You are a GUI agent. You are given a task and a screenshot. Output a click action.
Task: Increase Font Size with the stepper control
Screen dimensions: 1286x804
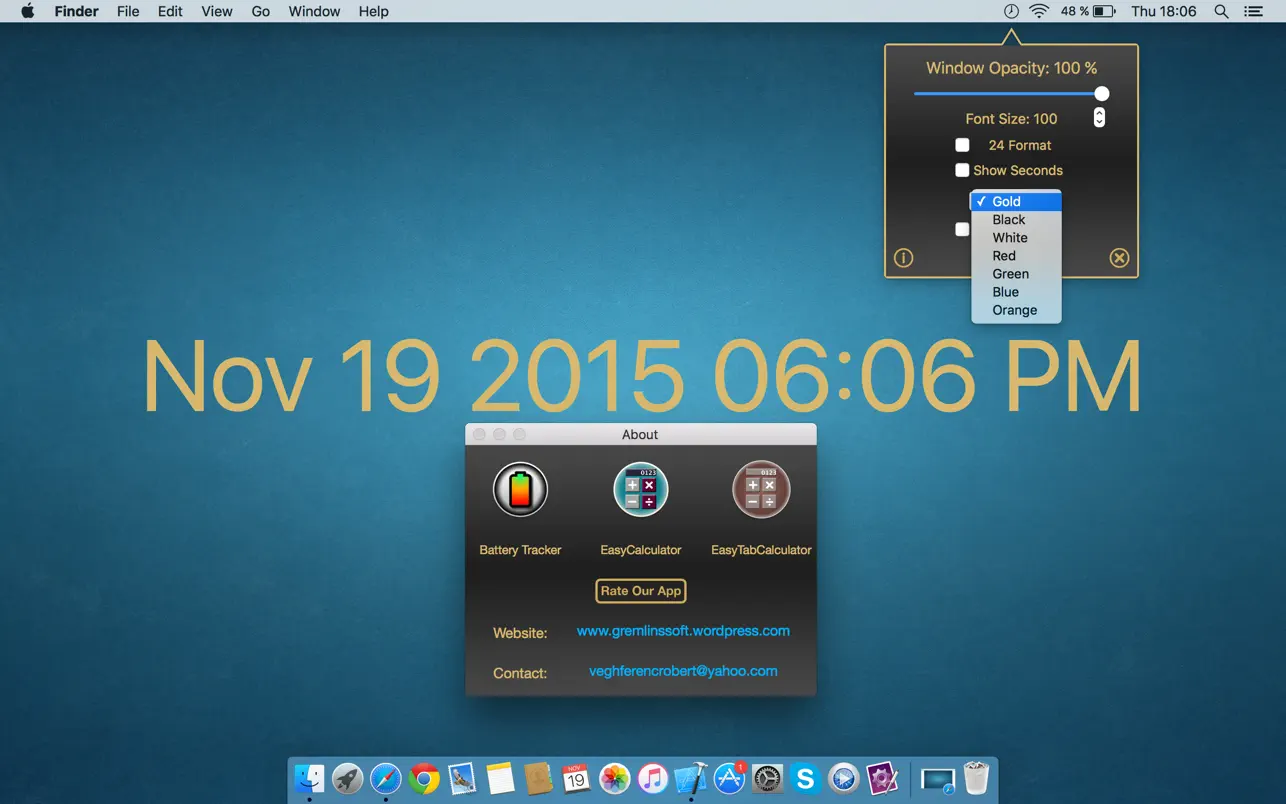tap(1098, 112)
